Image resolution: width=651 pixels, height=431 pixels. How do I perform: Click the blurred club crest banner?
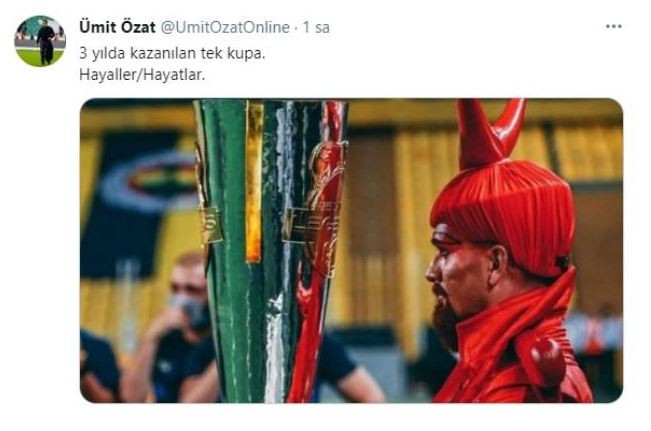click(x=141, y=203)
